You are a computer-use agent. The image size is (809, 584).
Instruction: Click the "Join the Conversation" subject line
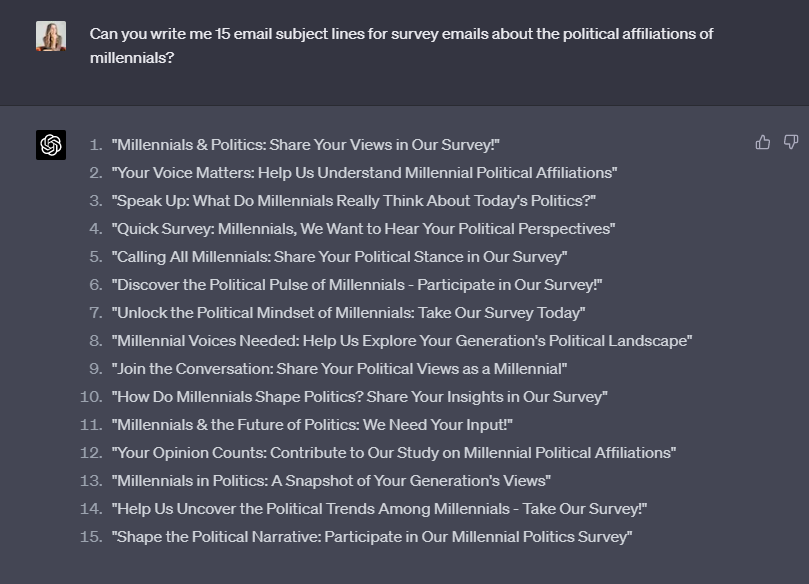point(339,369)
